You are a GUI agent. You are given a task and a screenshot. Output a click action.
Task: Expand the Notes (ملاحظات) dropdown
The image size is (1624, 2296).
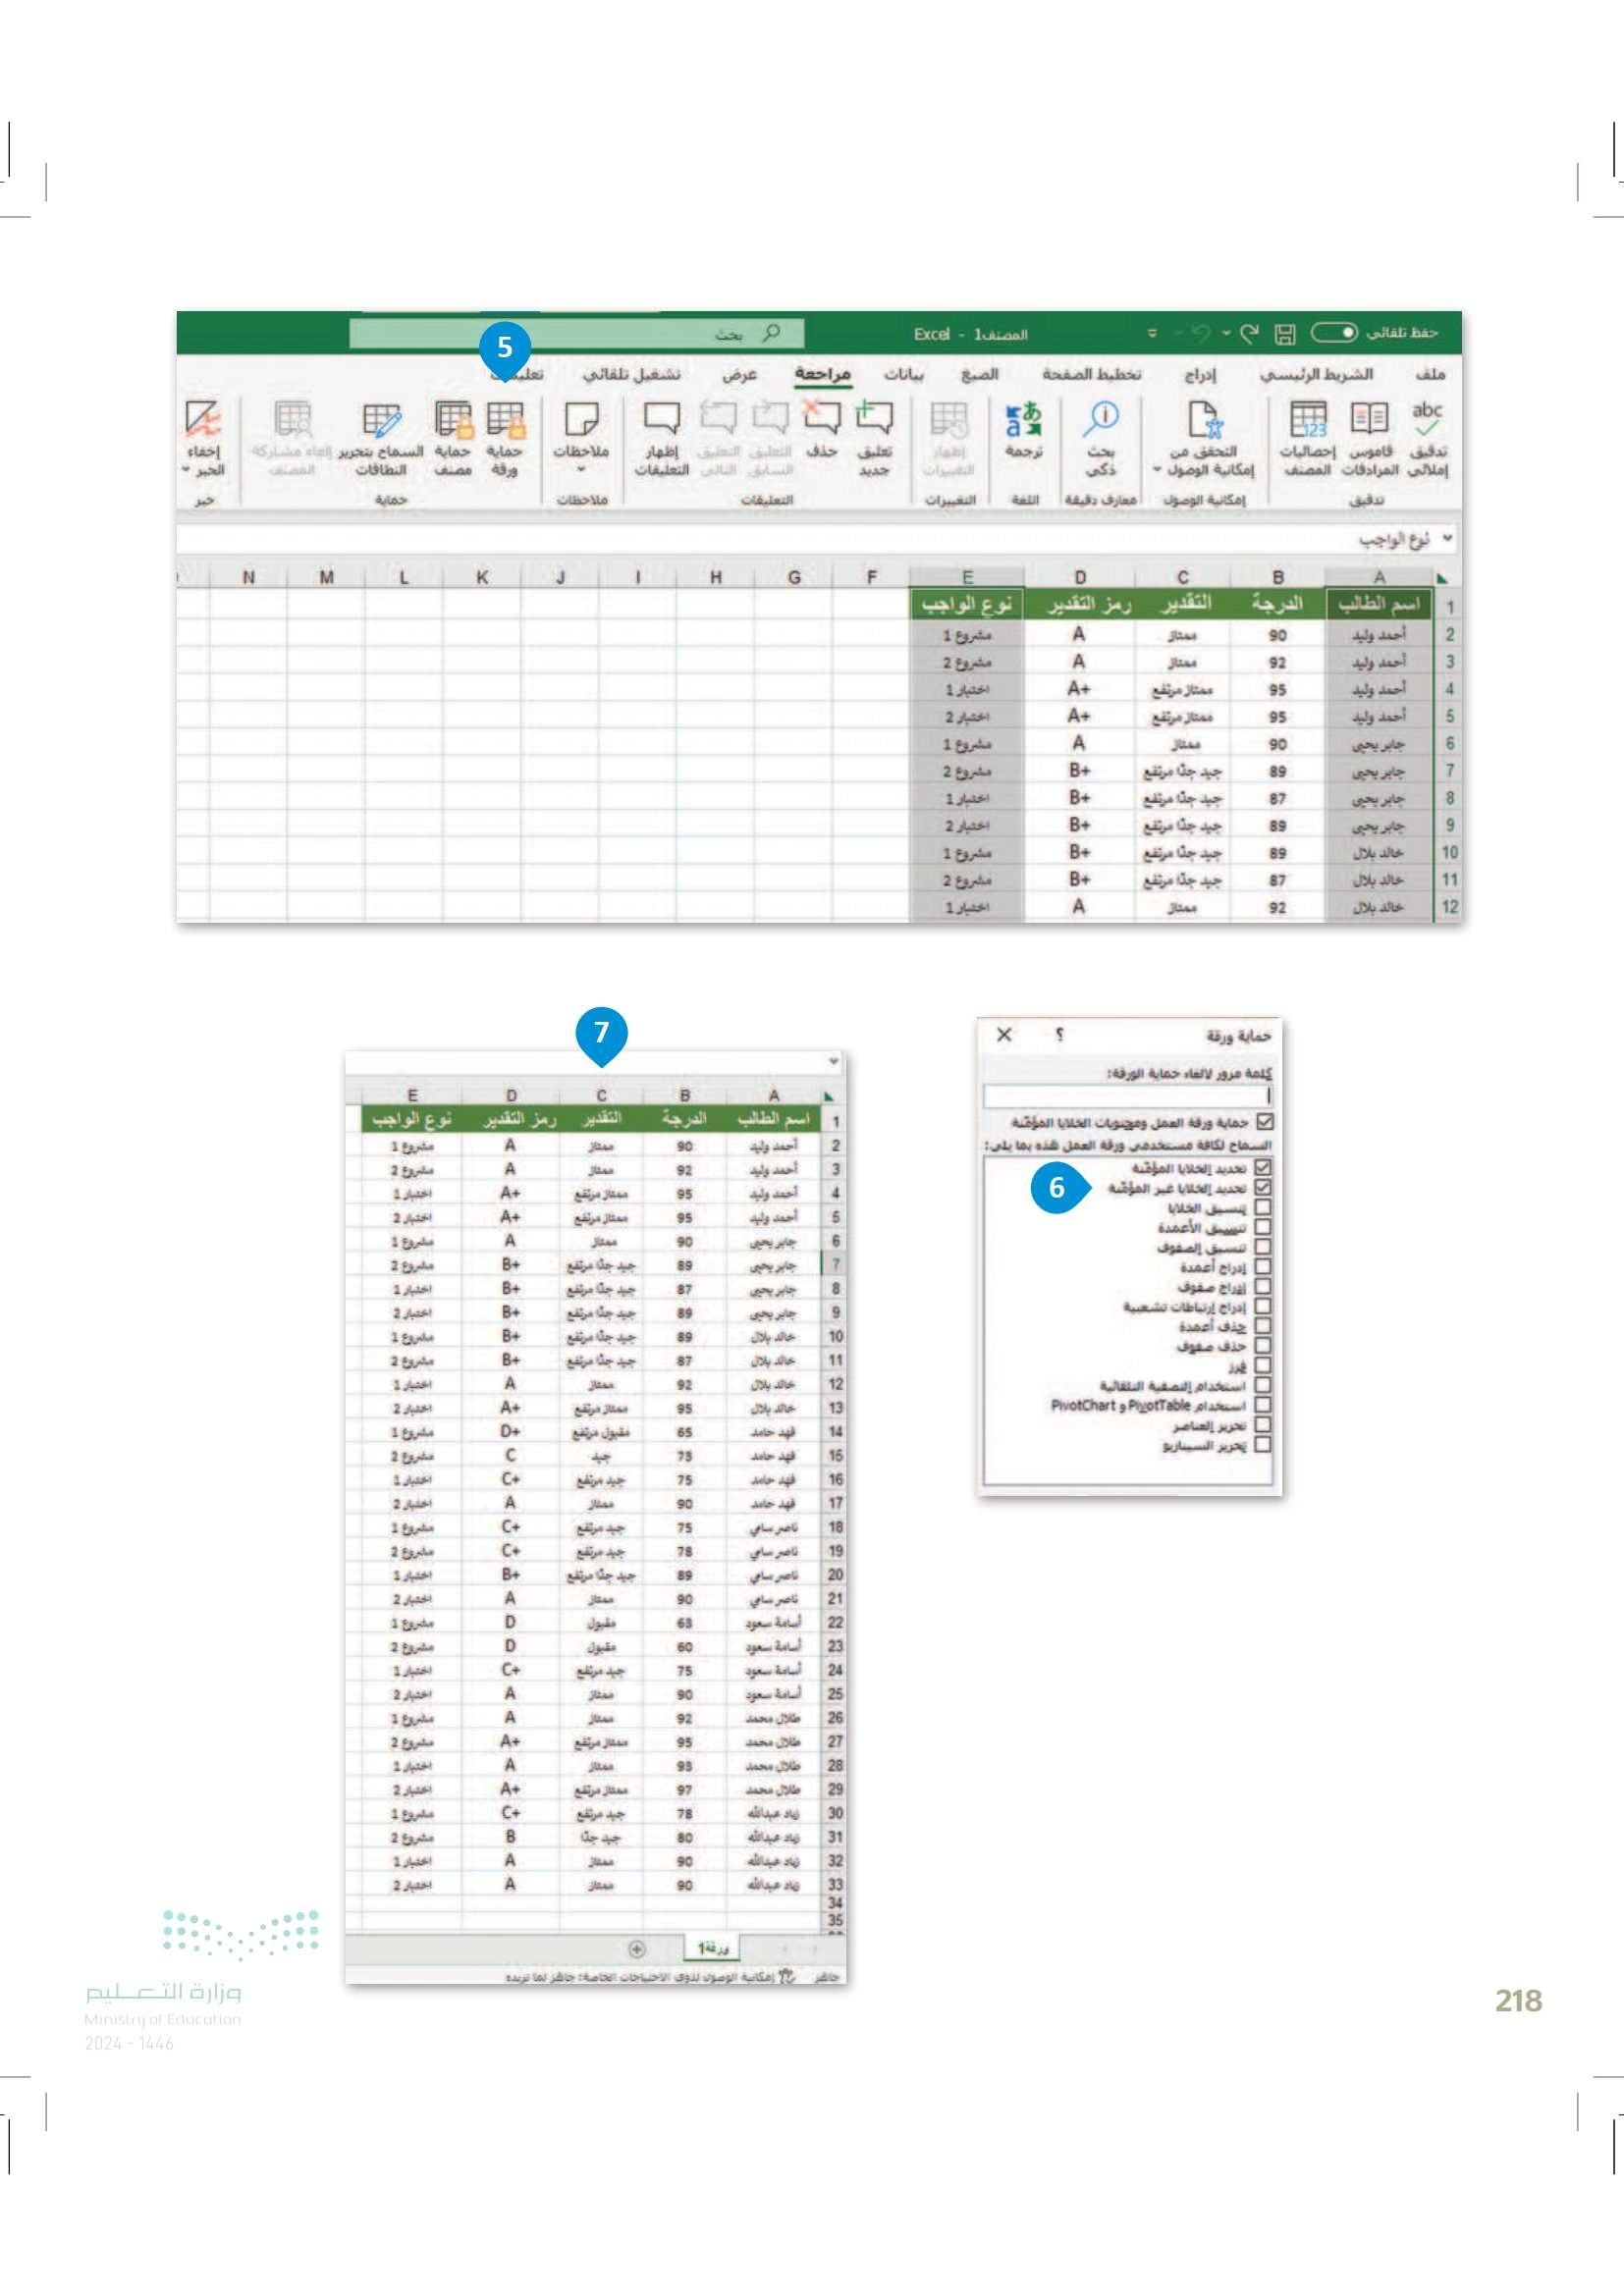[x=581, y=469]
